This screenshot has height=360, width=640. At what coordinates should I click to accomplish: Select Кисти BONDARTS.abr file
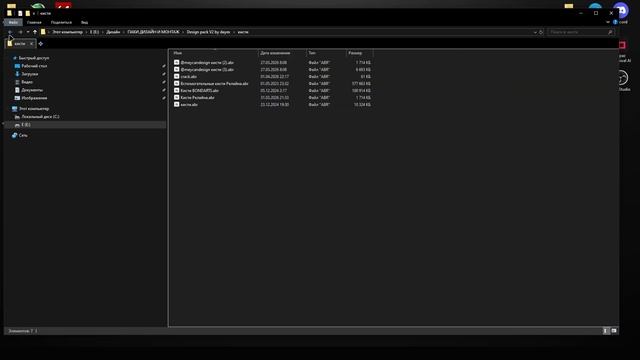pyautogui.click(x=200, y=91)
